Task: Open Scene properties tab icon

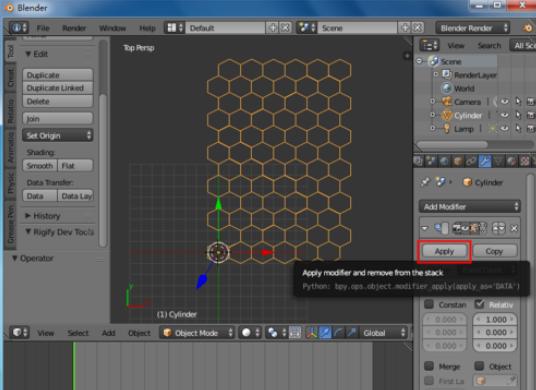Action: (x=431, y=161)
